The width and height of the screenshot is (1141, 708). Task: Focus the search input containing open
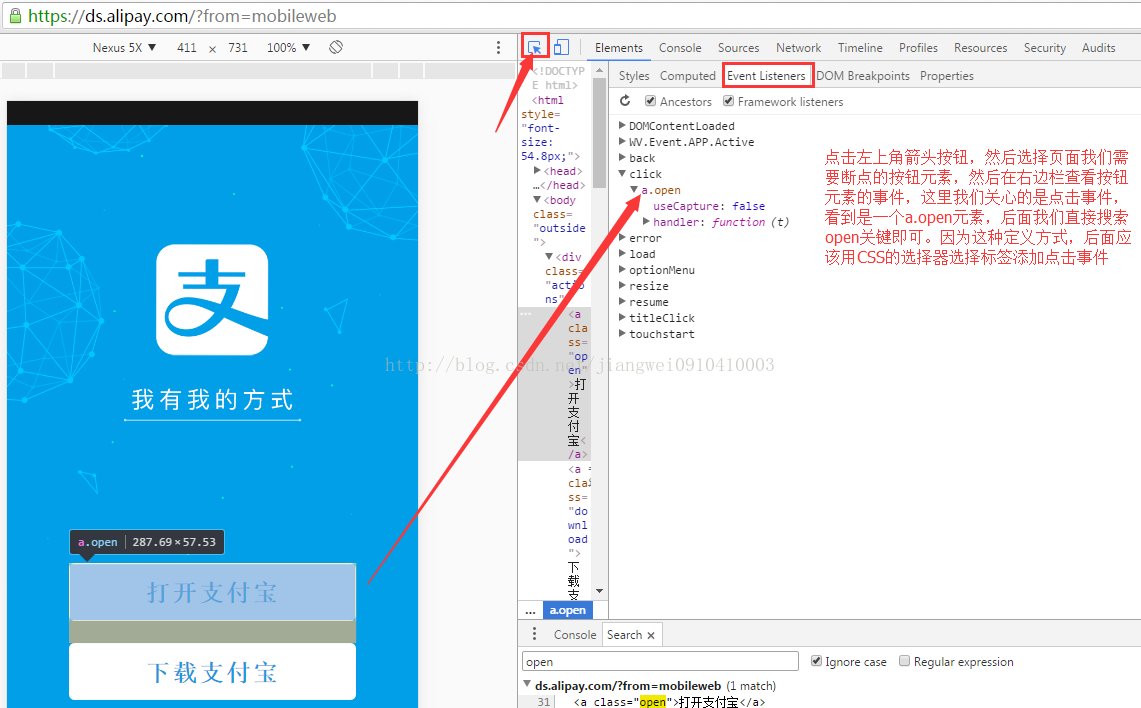pos(660,661)
